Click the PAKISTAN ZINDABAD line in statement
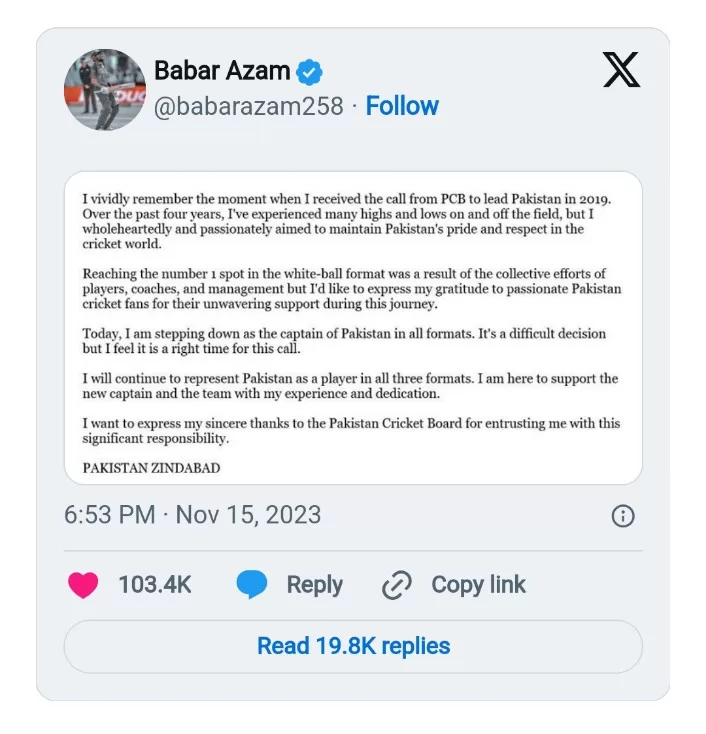 pos(152,467)
